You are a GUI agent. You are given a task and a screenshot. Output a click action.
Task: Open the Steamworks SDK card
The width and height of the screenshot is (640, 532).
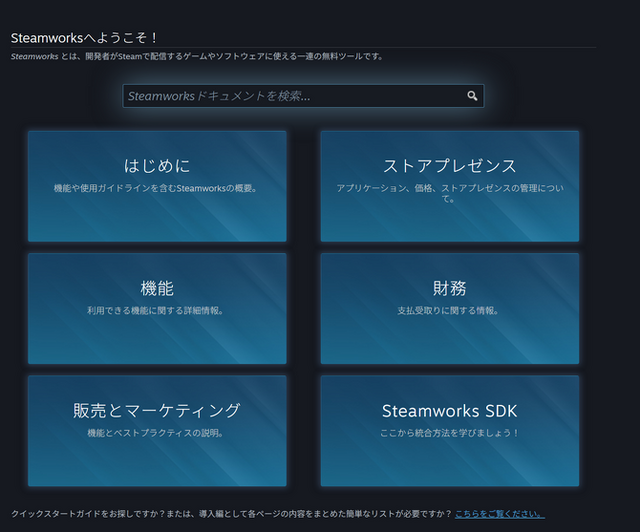tap(450, 431)
